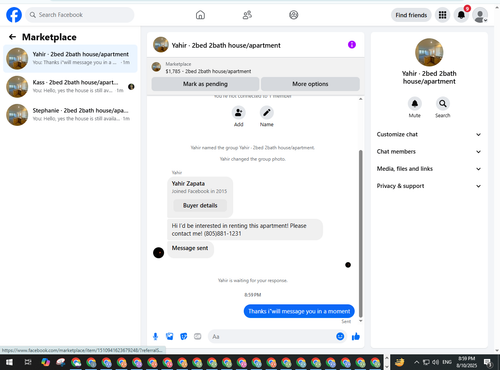The width and height of the screenshot is (500, 370).
Task: Click the volume speaker tray icon
Action: (435, 362)
